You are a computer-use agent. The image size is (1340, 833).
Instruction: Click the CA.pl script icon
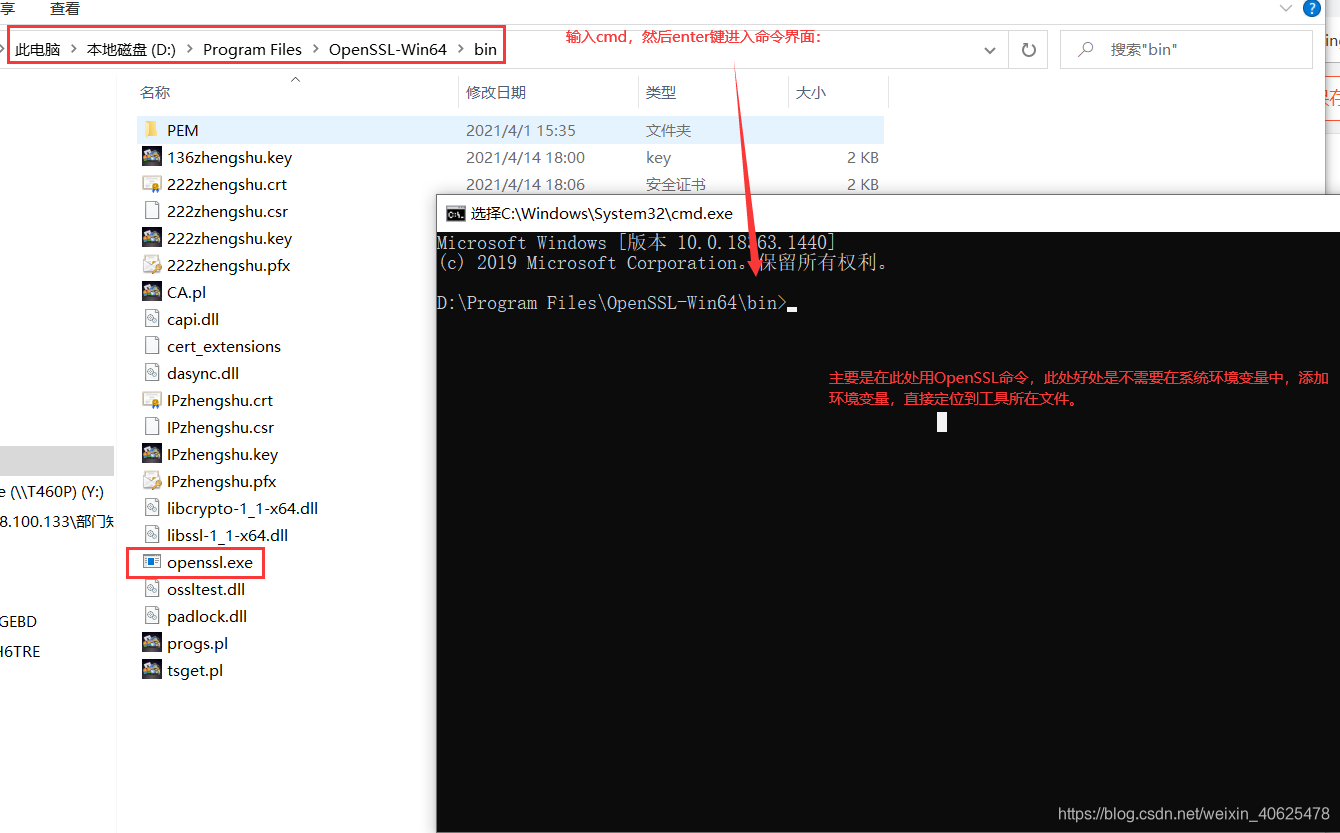coord(152,292)
